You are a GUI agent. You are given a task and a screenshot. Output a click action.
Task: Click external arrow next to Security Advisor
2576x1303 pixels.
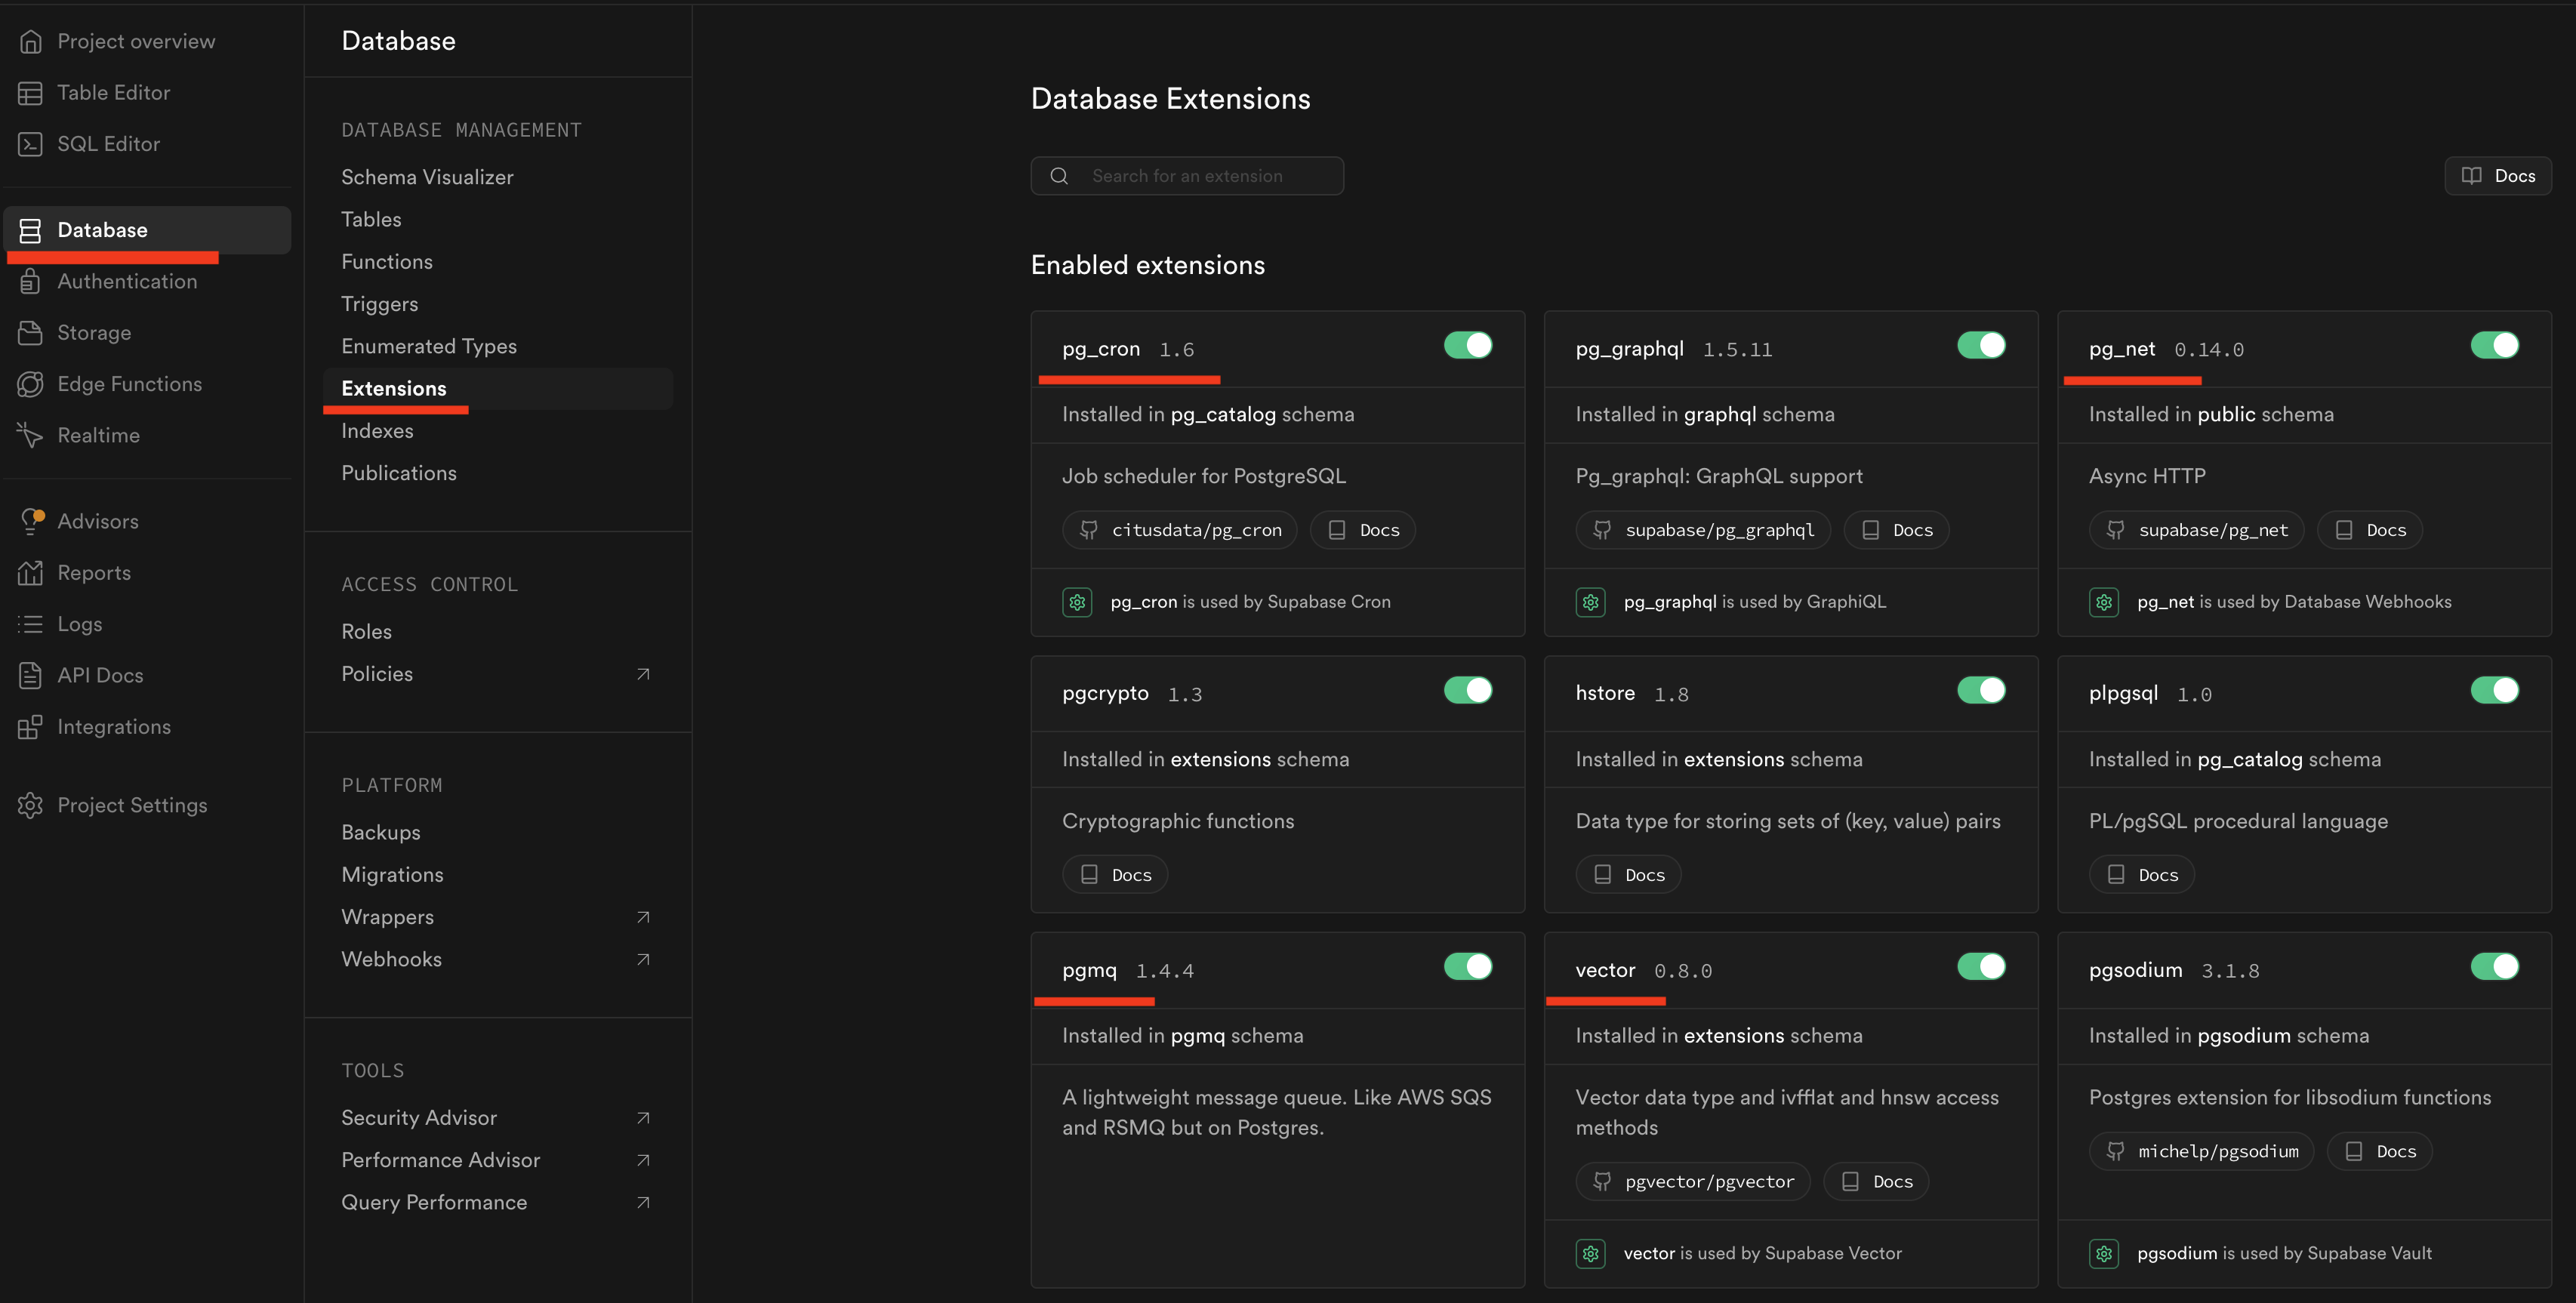643,1118
